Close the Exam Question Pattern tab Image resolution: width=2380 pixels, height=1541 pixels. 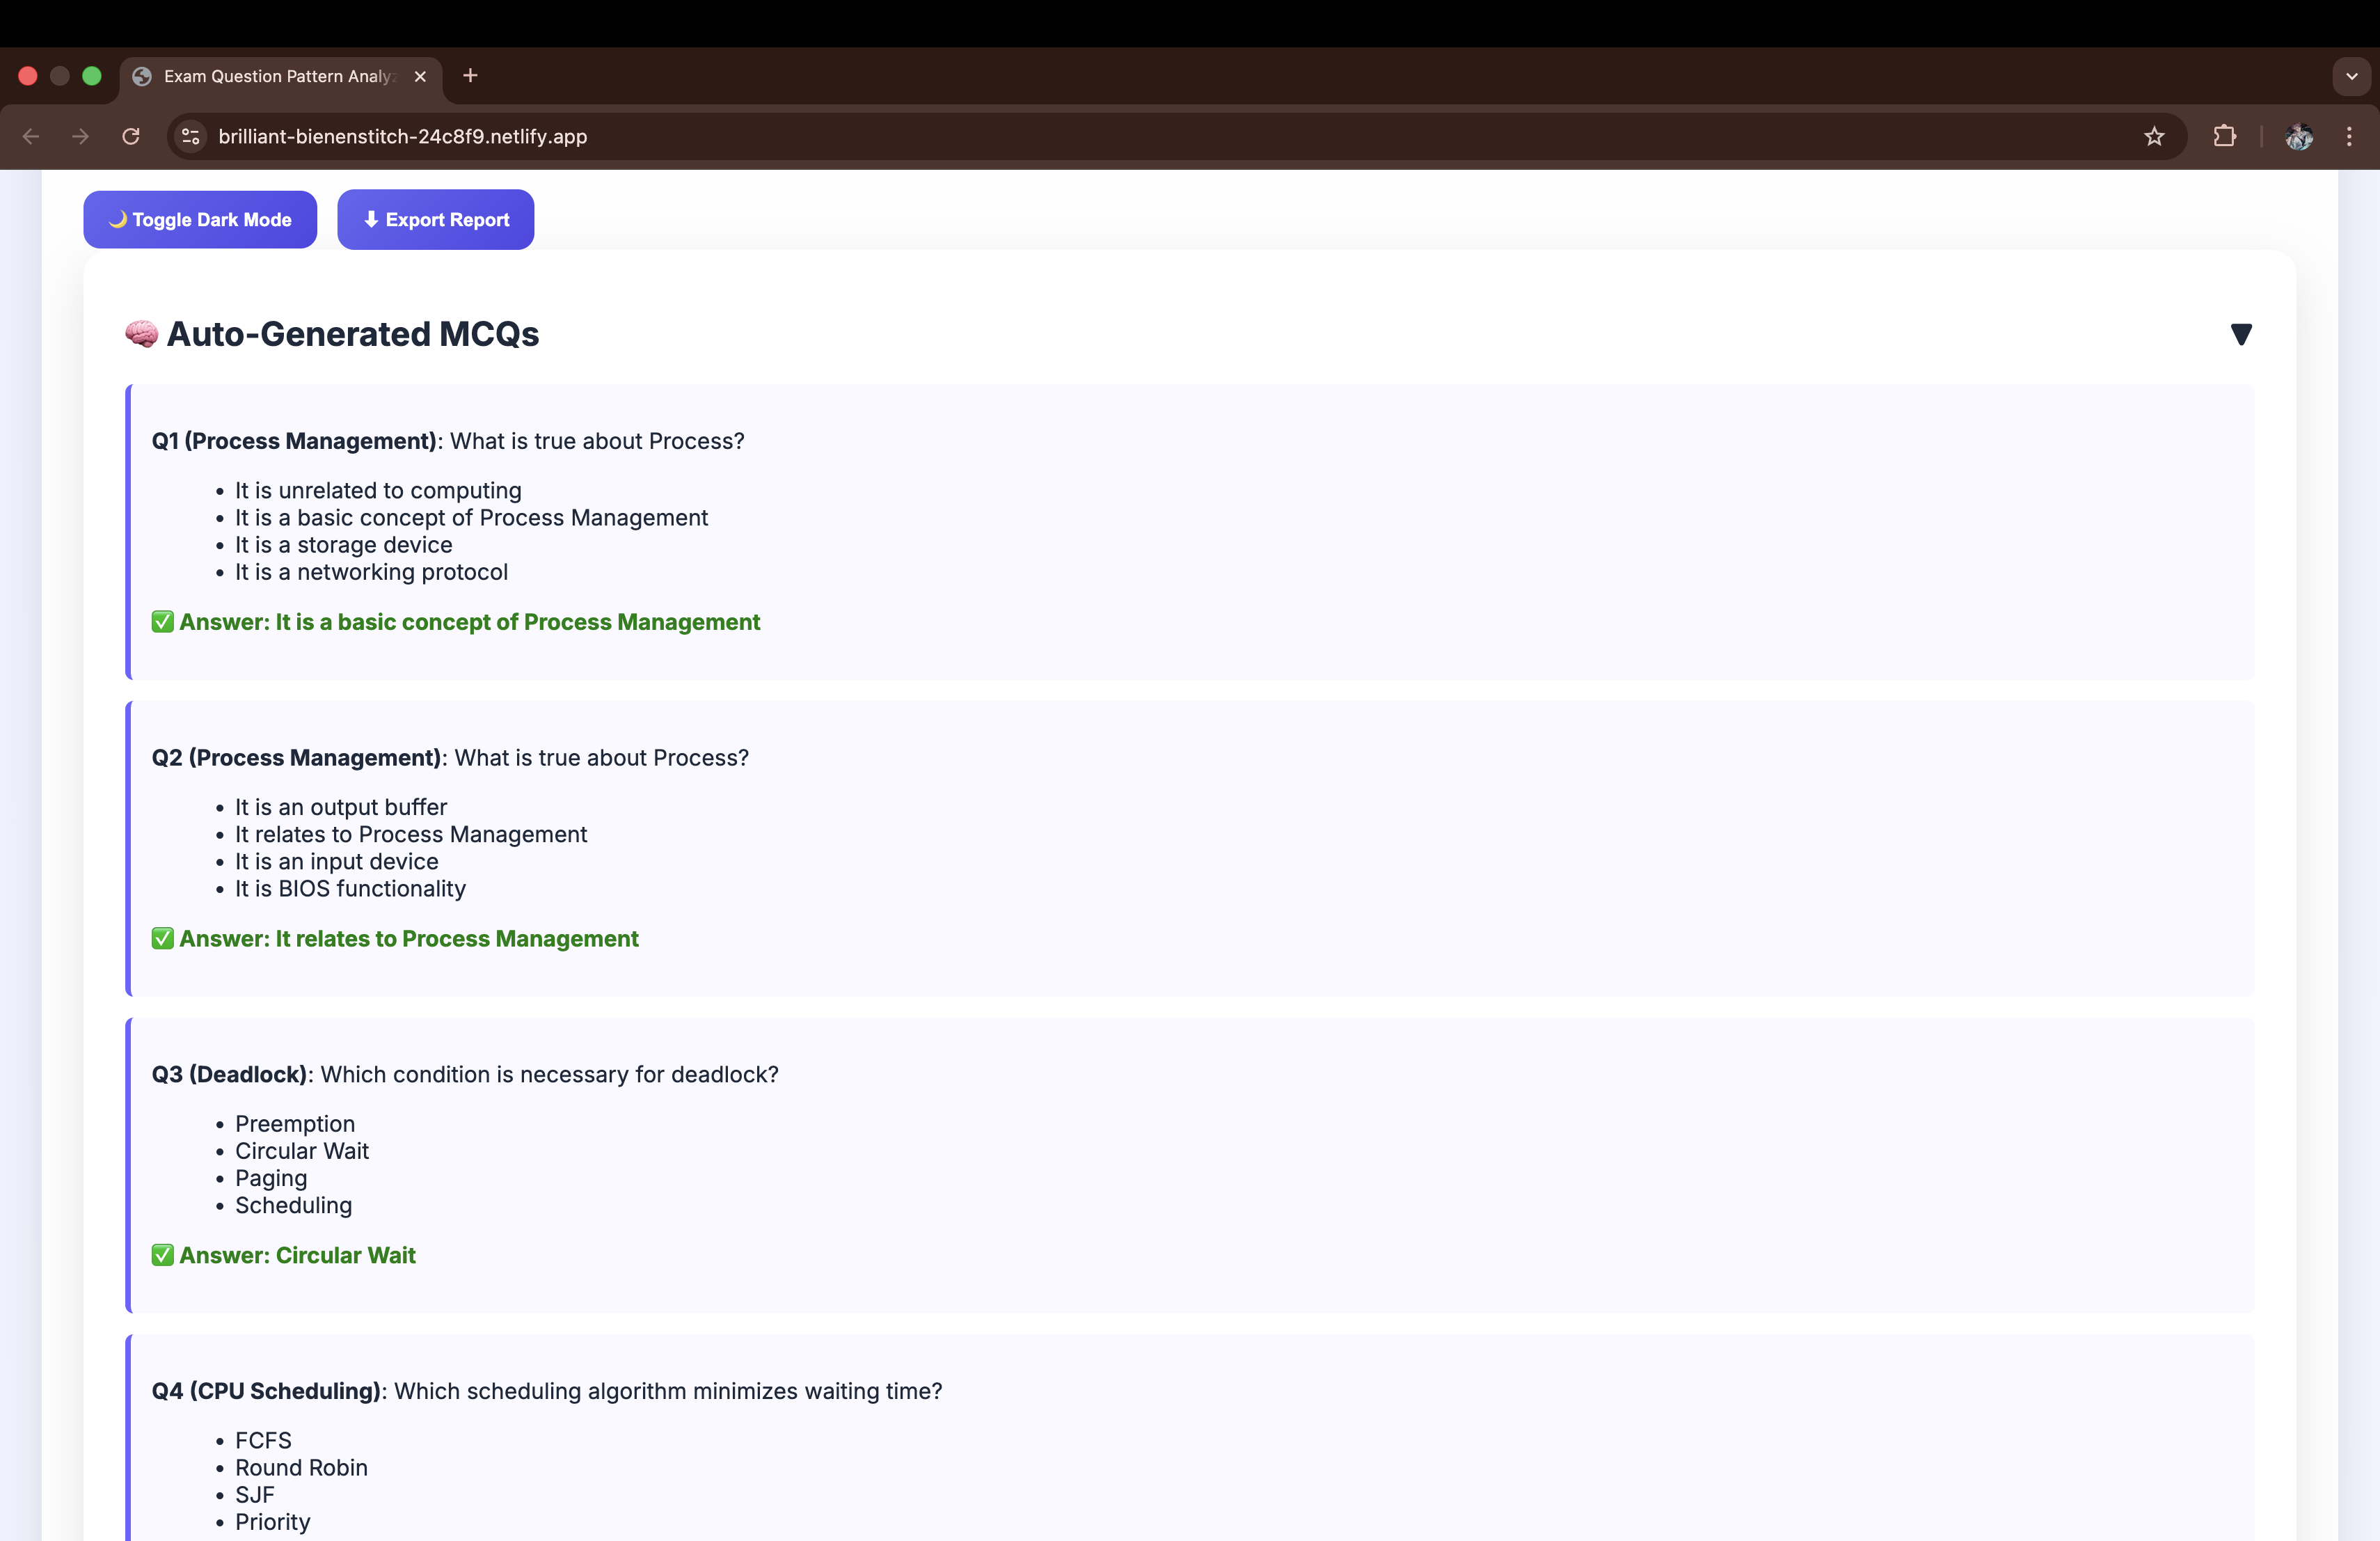click(420, 76)
